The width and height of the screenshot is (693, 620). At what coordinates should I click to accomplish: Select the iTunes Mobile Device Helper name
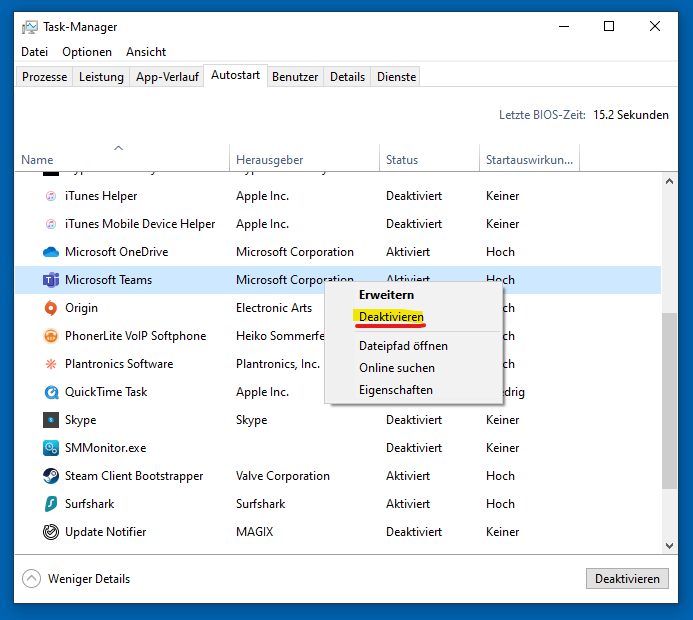coord(140,224)
